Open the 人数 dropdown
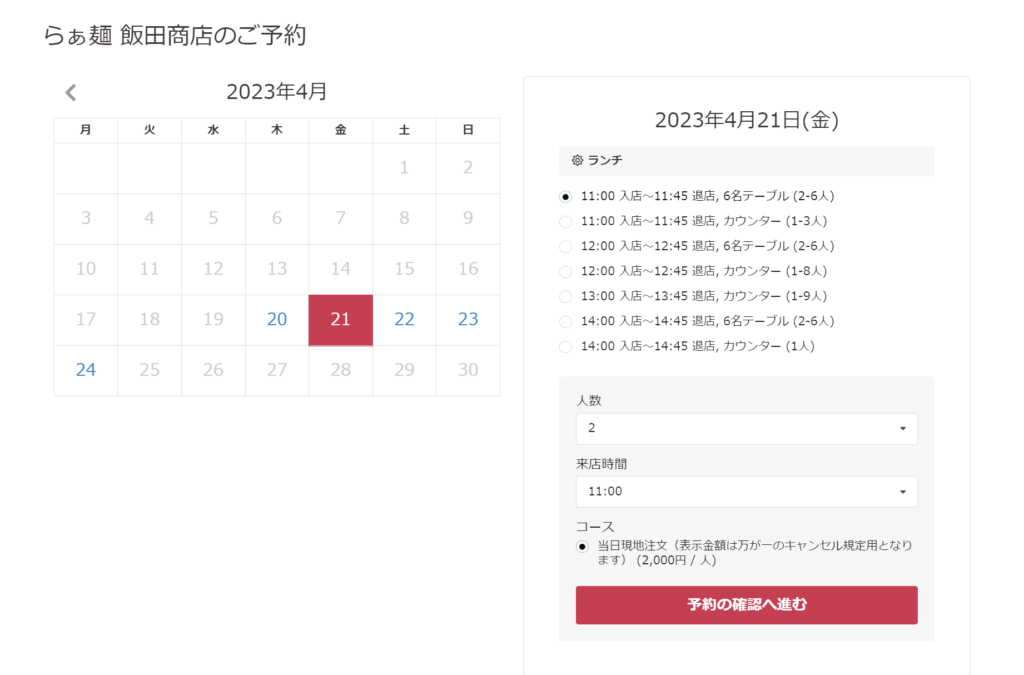1024x675 pixels. (x=746, y=428)
